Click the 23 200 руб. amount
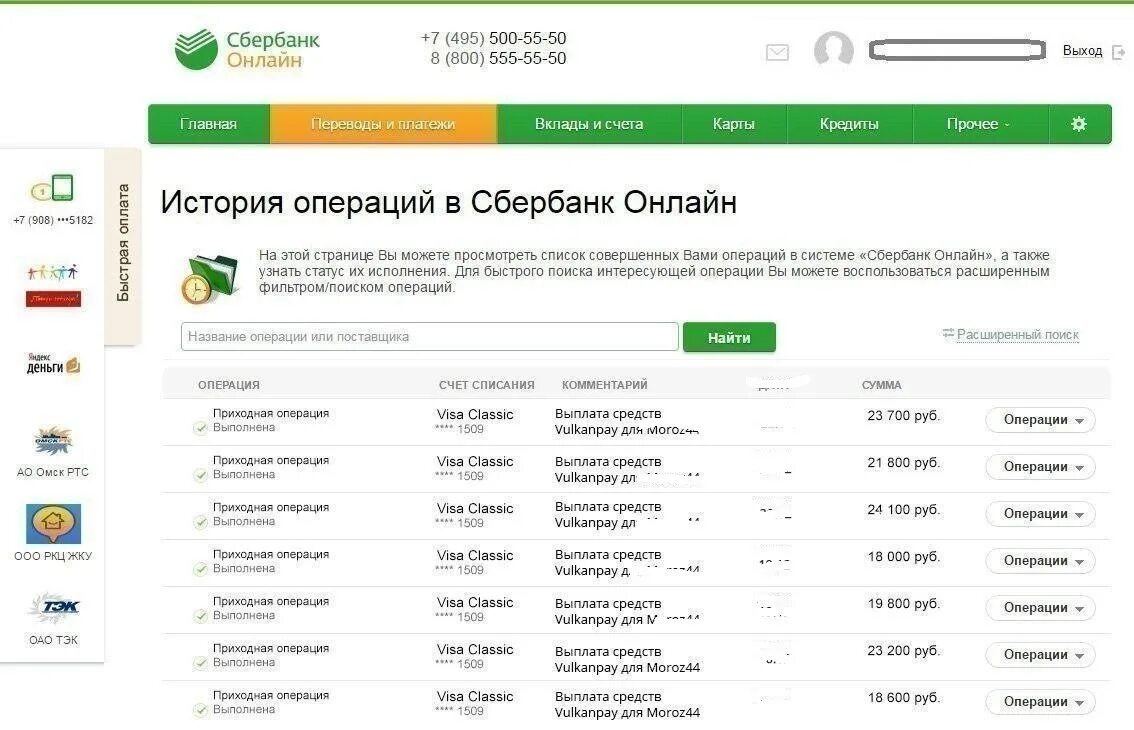 click(x=903, y=651)
